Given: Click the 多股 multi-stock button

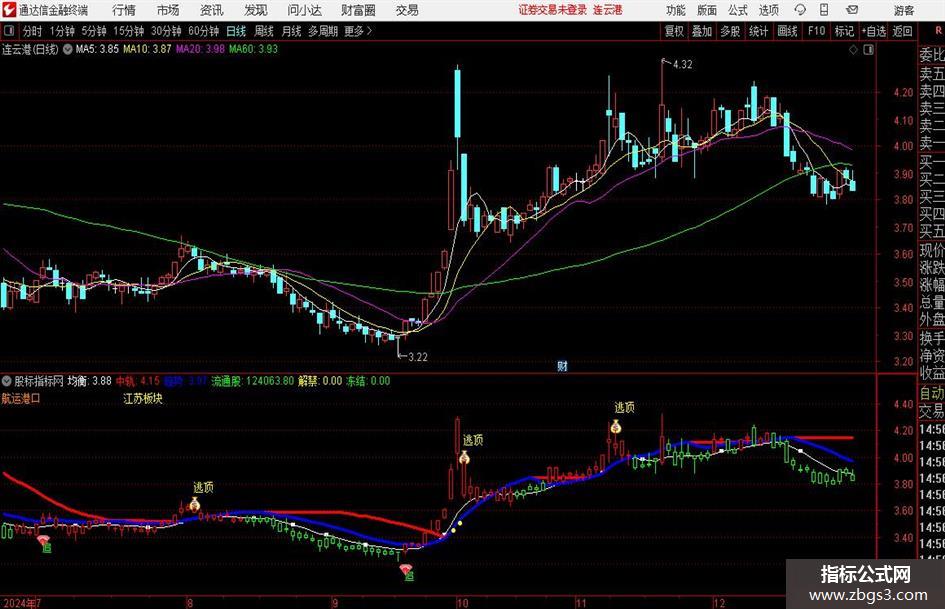Looking at the screenshot, I should coord(730,31).
